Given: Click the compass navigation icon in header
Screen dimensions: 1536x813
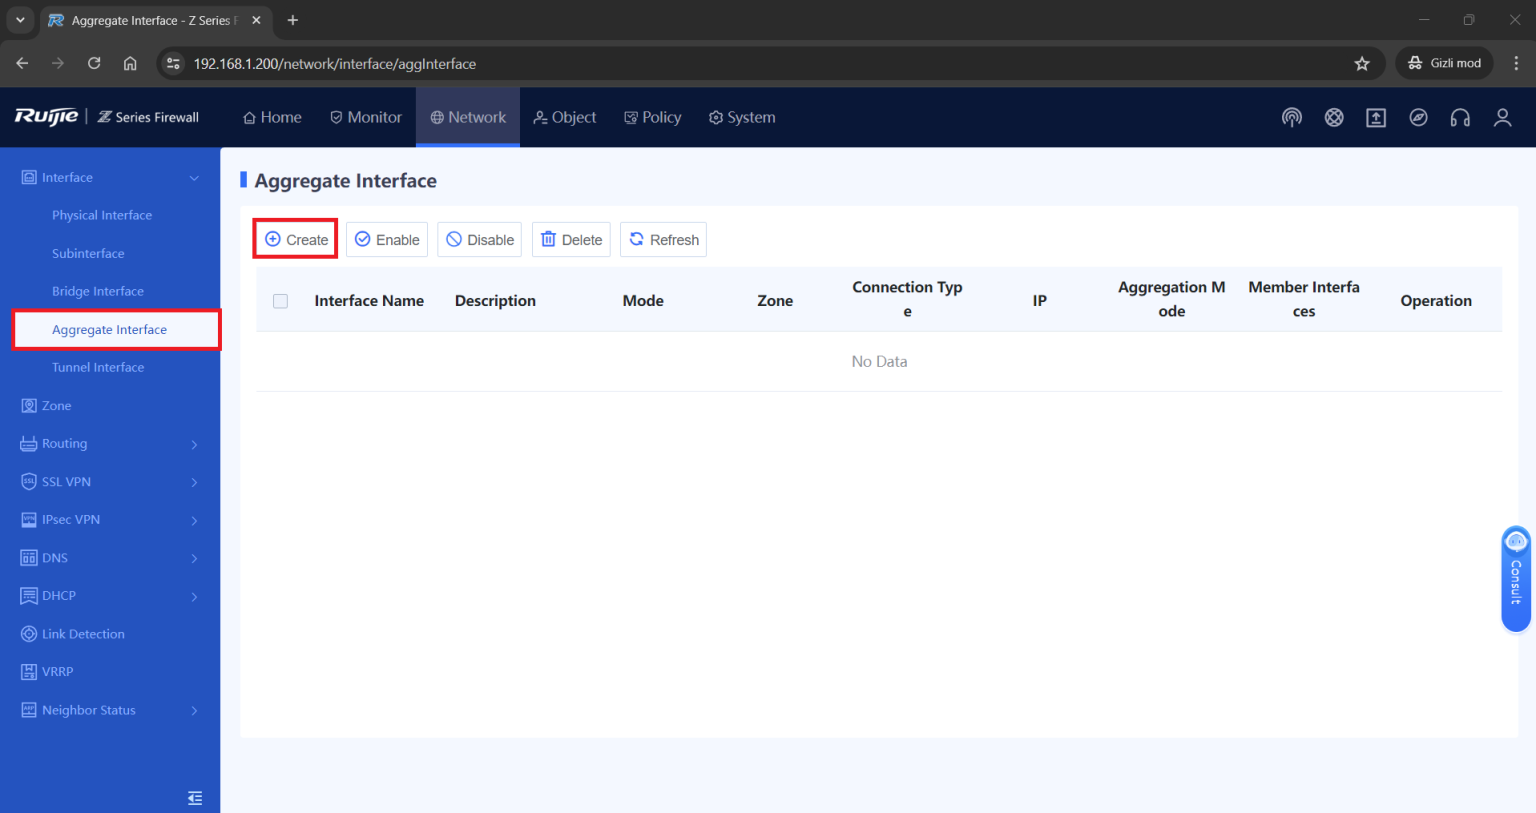Looking at the screenshot, I should (1418, 118).
